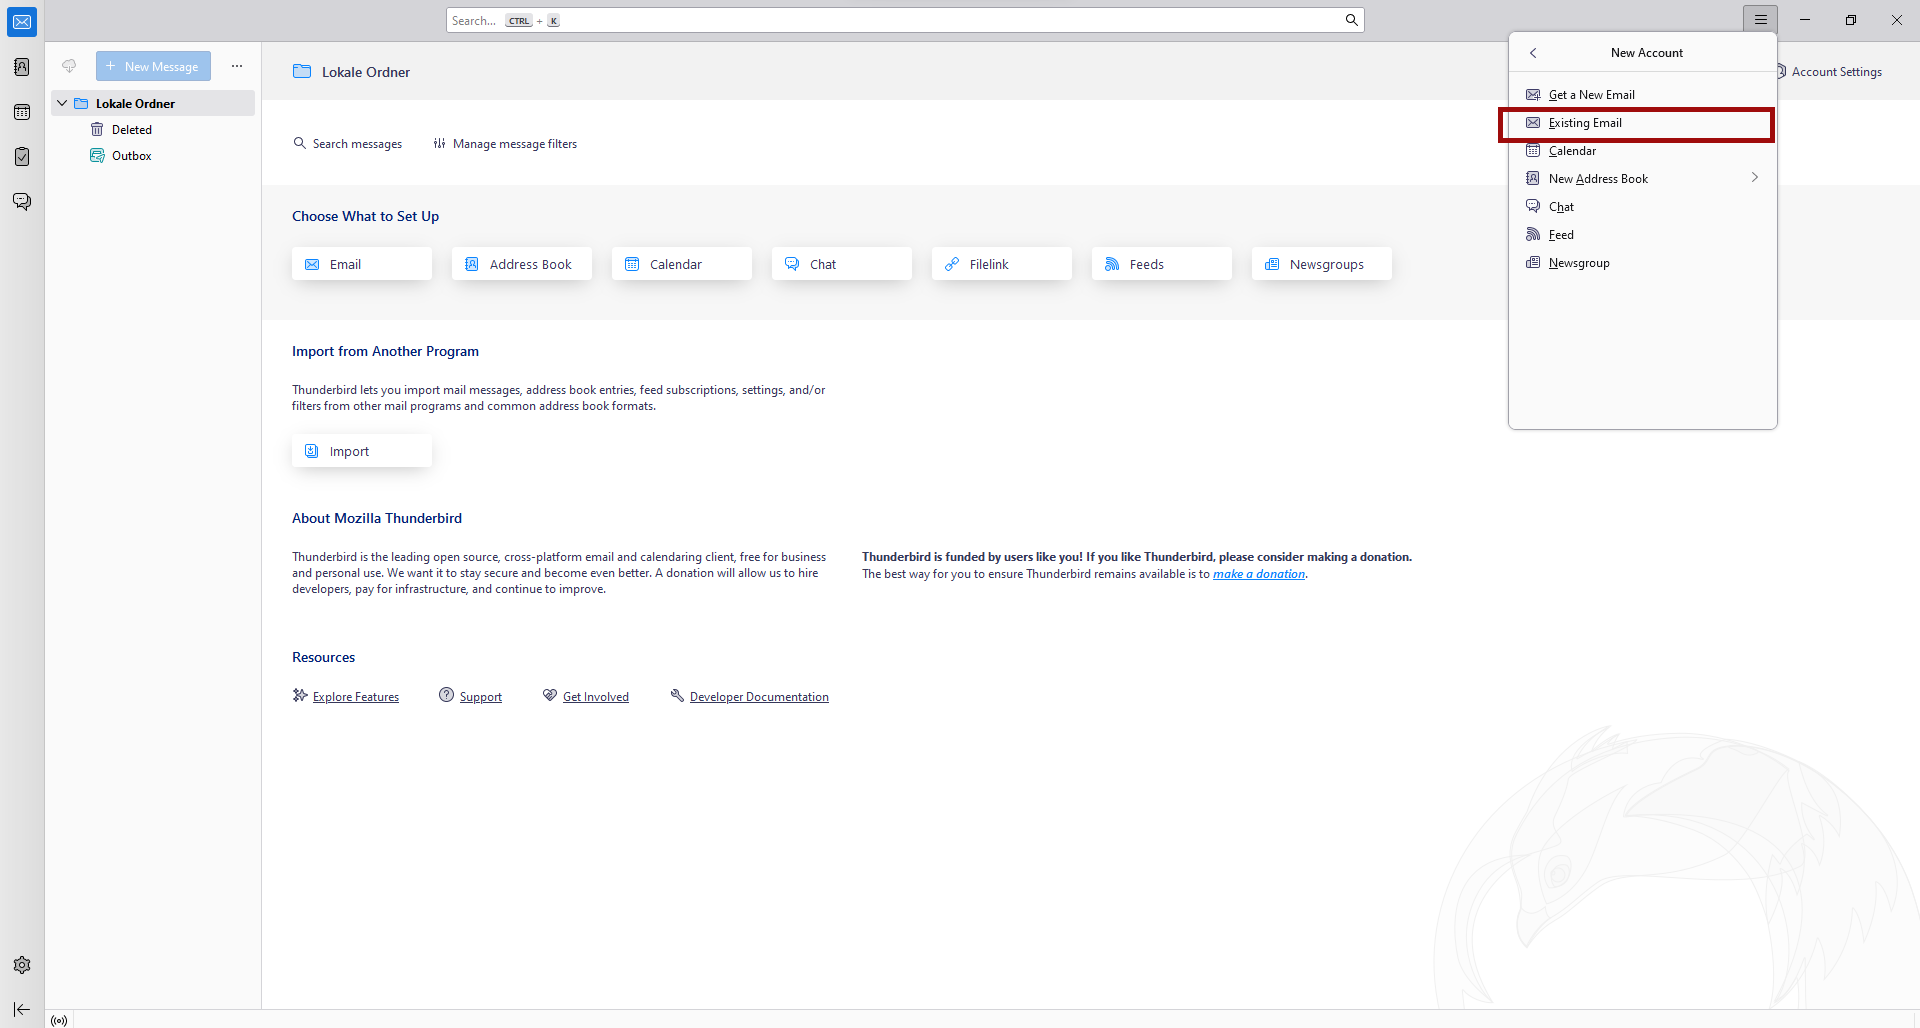
Task: Set up Calendar button
Action: (x=682, y=264)
